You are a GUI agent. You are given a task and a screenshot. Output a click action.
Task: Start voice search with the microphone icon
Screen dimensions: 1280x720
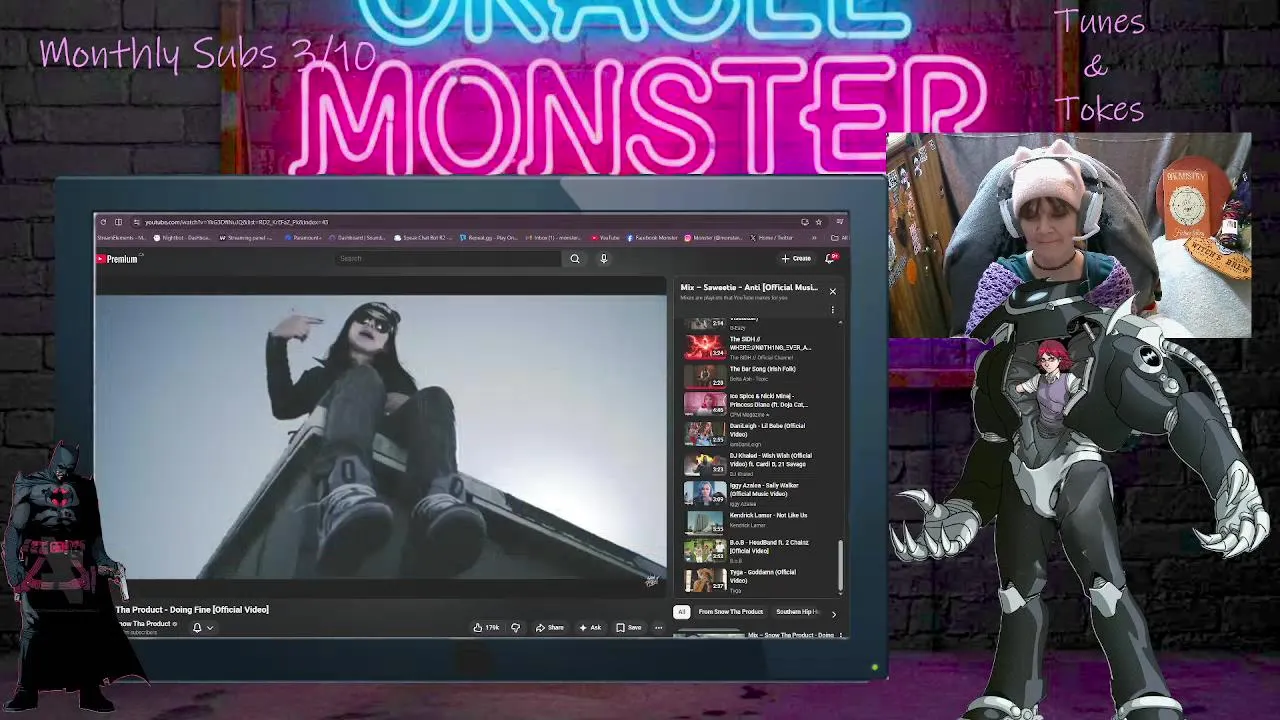pos(604,259)
